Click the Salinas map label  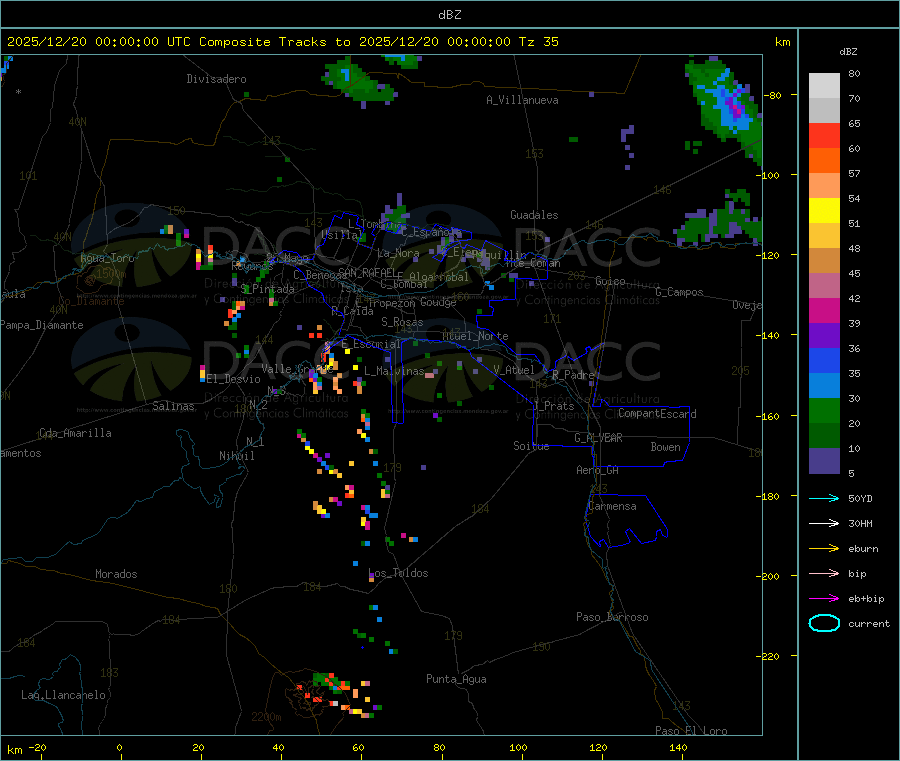(x=173, y=406)
